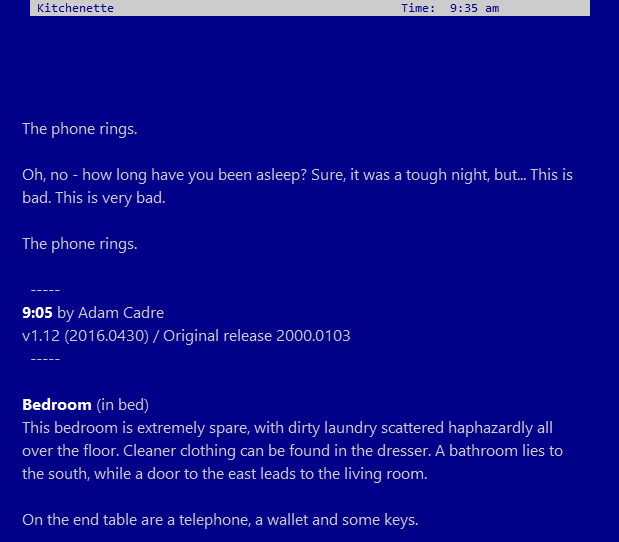This screenshot has height=542, width=619.
Task: Click the second 'The phone rings.' line
Action: pyautogui.click(x=80, y=244)
